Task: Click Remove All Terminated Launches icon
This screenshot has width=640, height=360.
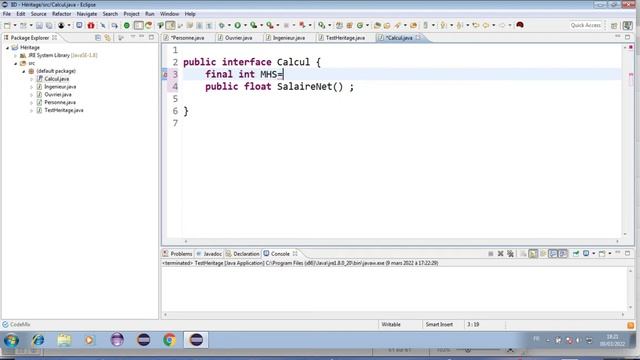Action: 510,253
